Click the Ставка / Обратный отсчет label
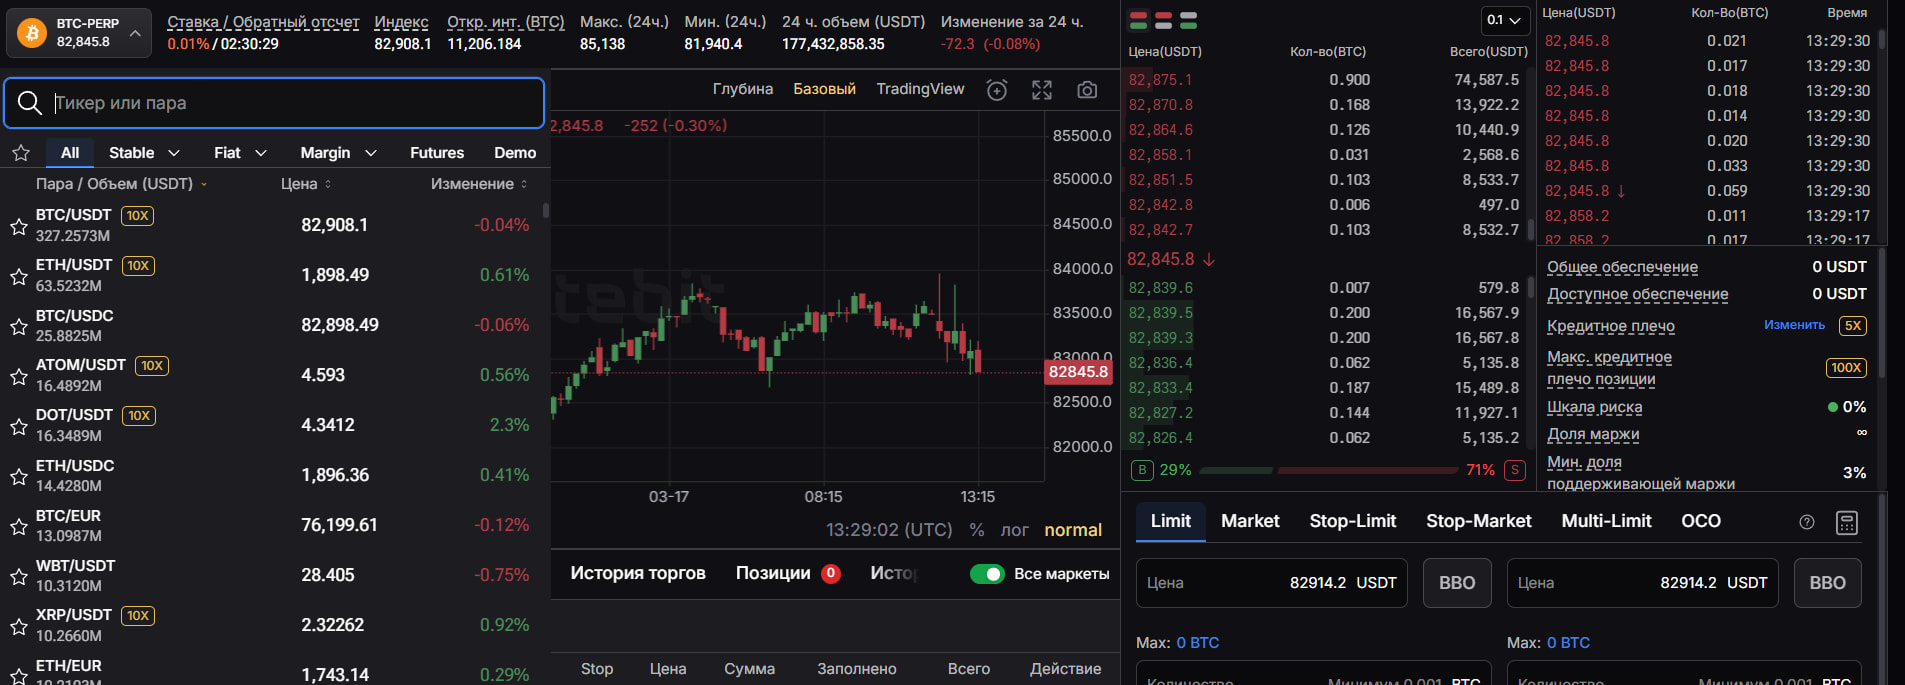Screen dimensions: 1905x685 [x=263, y=22]
